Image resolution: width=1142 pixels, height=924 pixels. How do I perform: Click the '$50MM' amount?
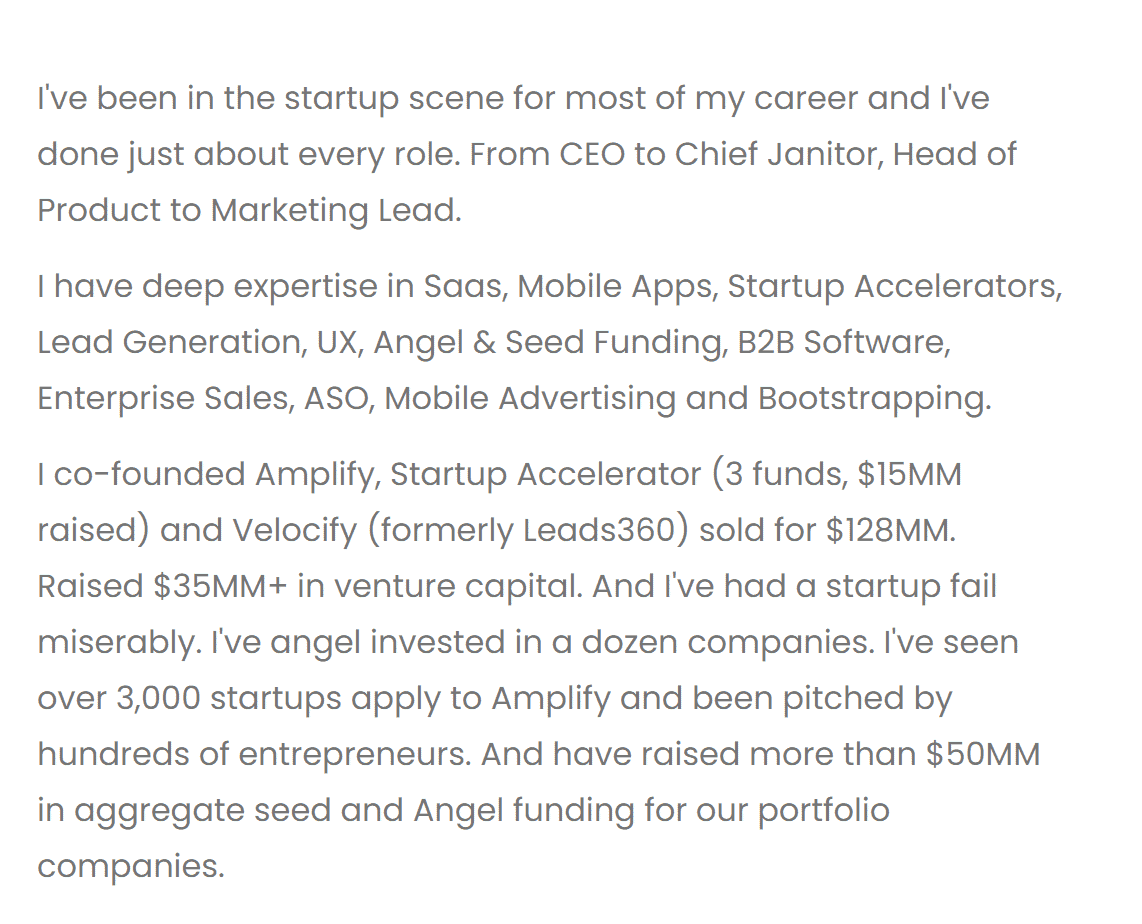[983, 754]
